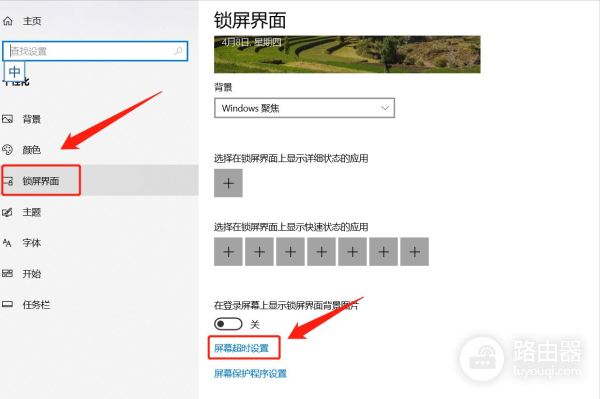Toggle lock screen background on sign-in screen
600x399 pixels.
[228, 324]
